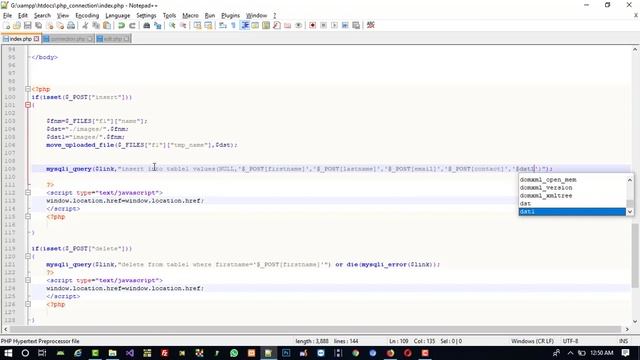The image size is (640, 360).
Task: Start macro recording with red button
Action: (x=312, y=25)
